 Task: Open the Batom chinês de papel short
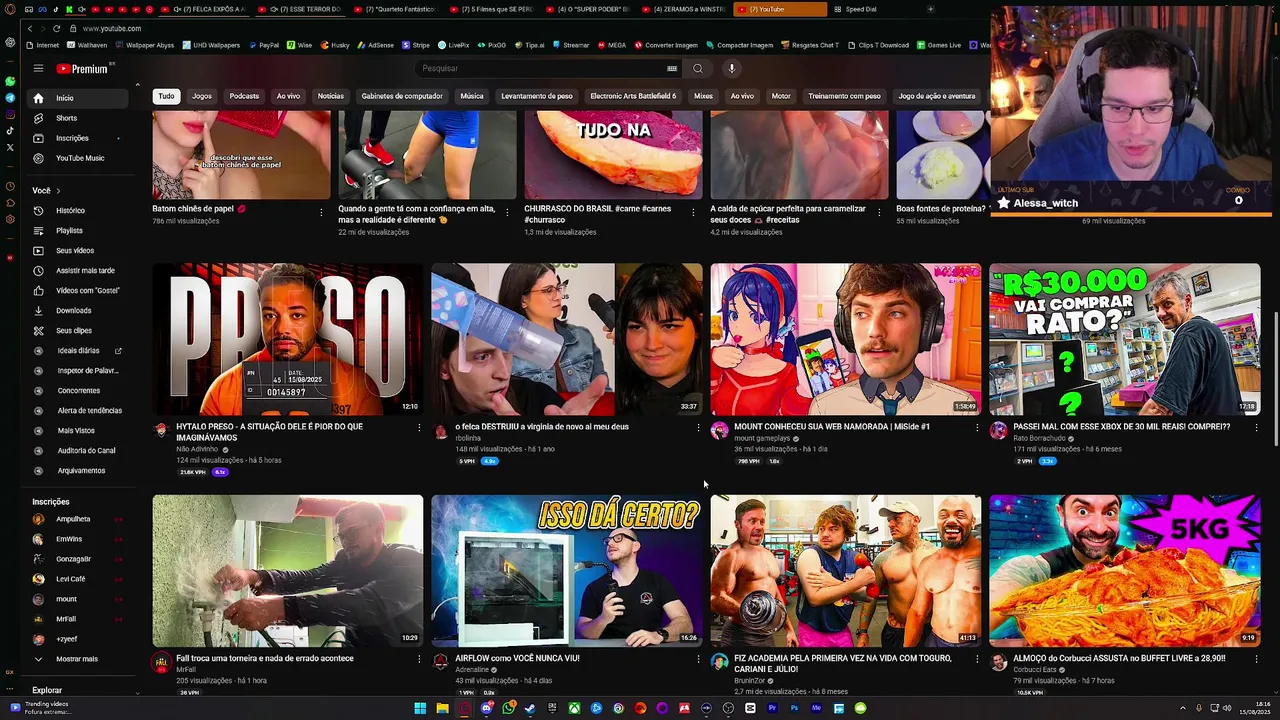[x=241, y=155]
